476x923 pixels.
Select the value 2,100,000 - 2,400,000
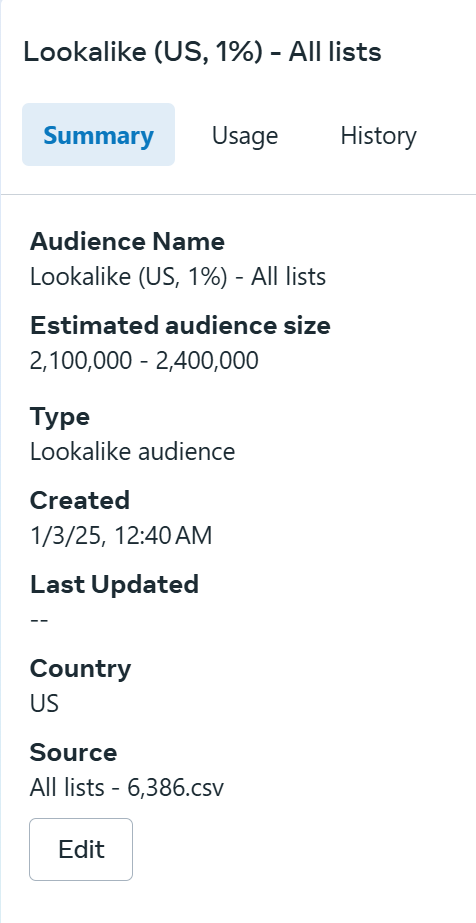(x=144, y=360)
